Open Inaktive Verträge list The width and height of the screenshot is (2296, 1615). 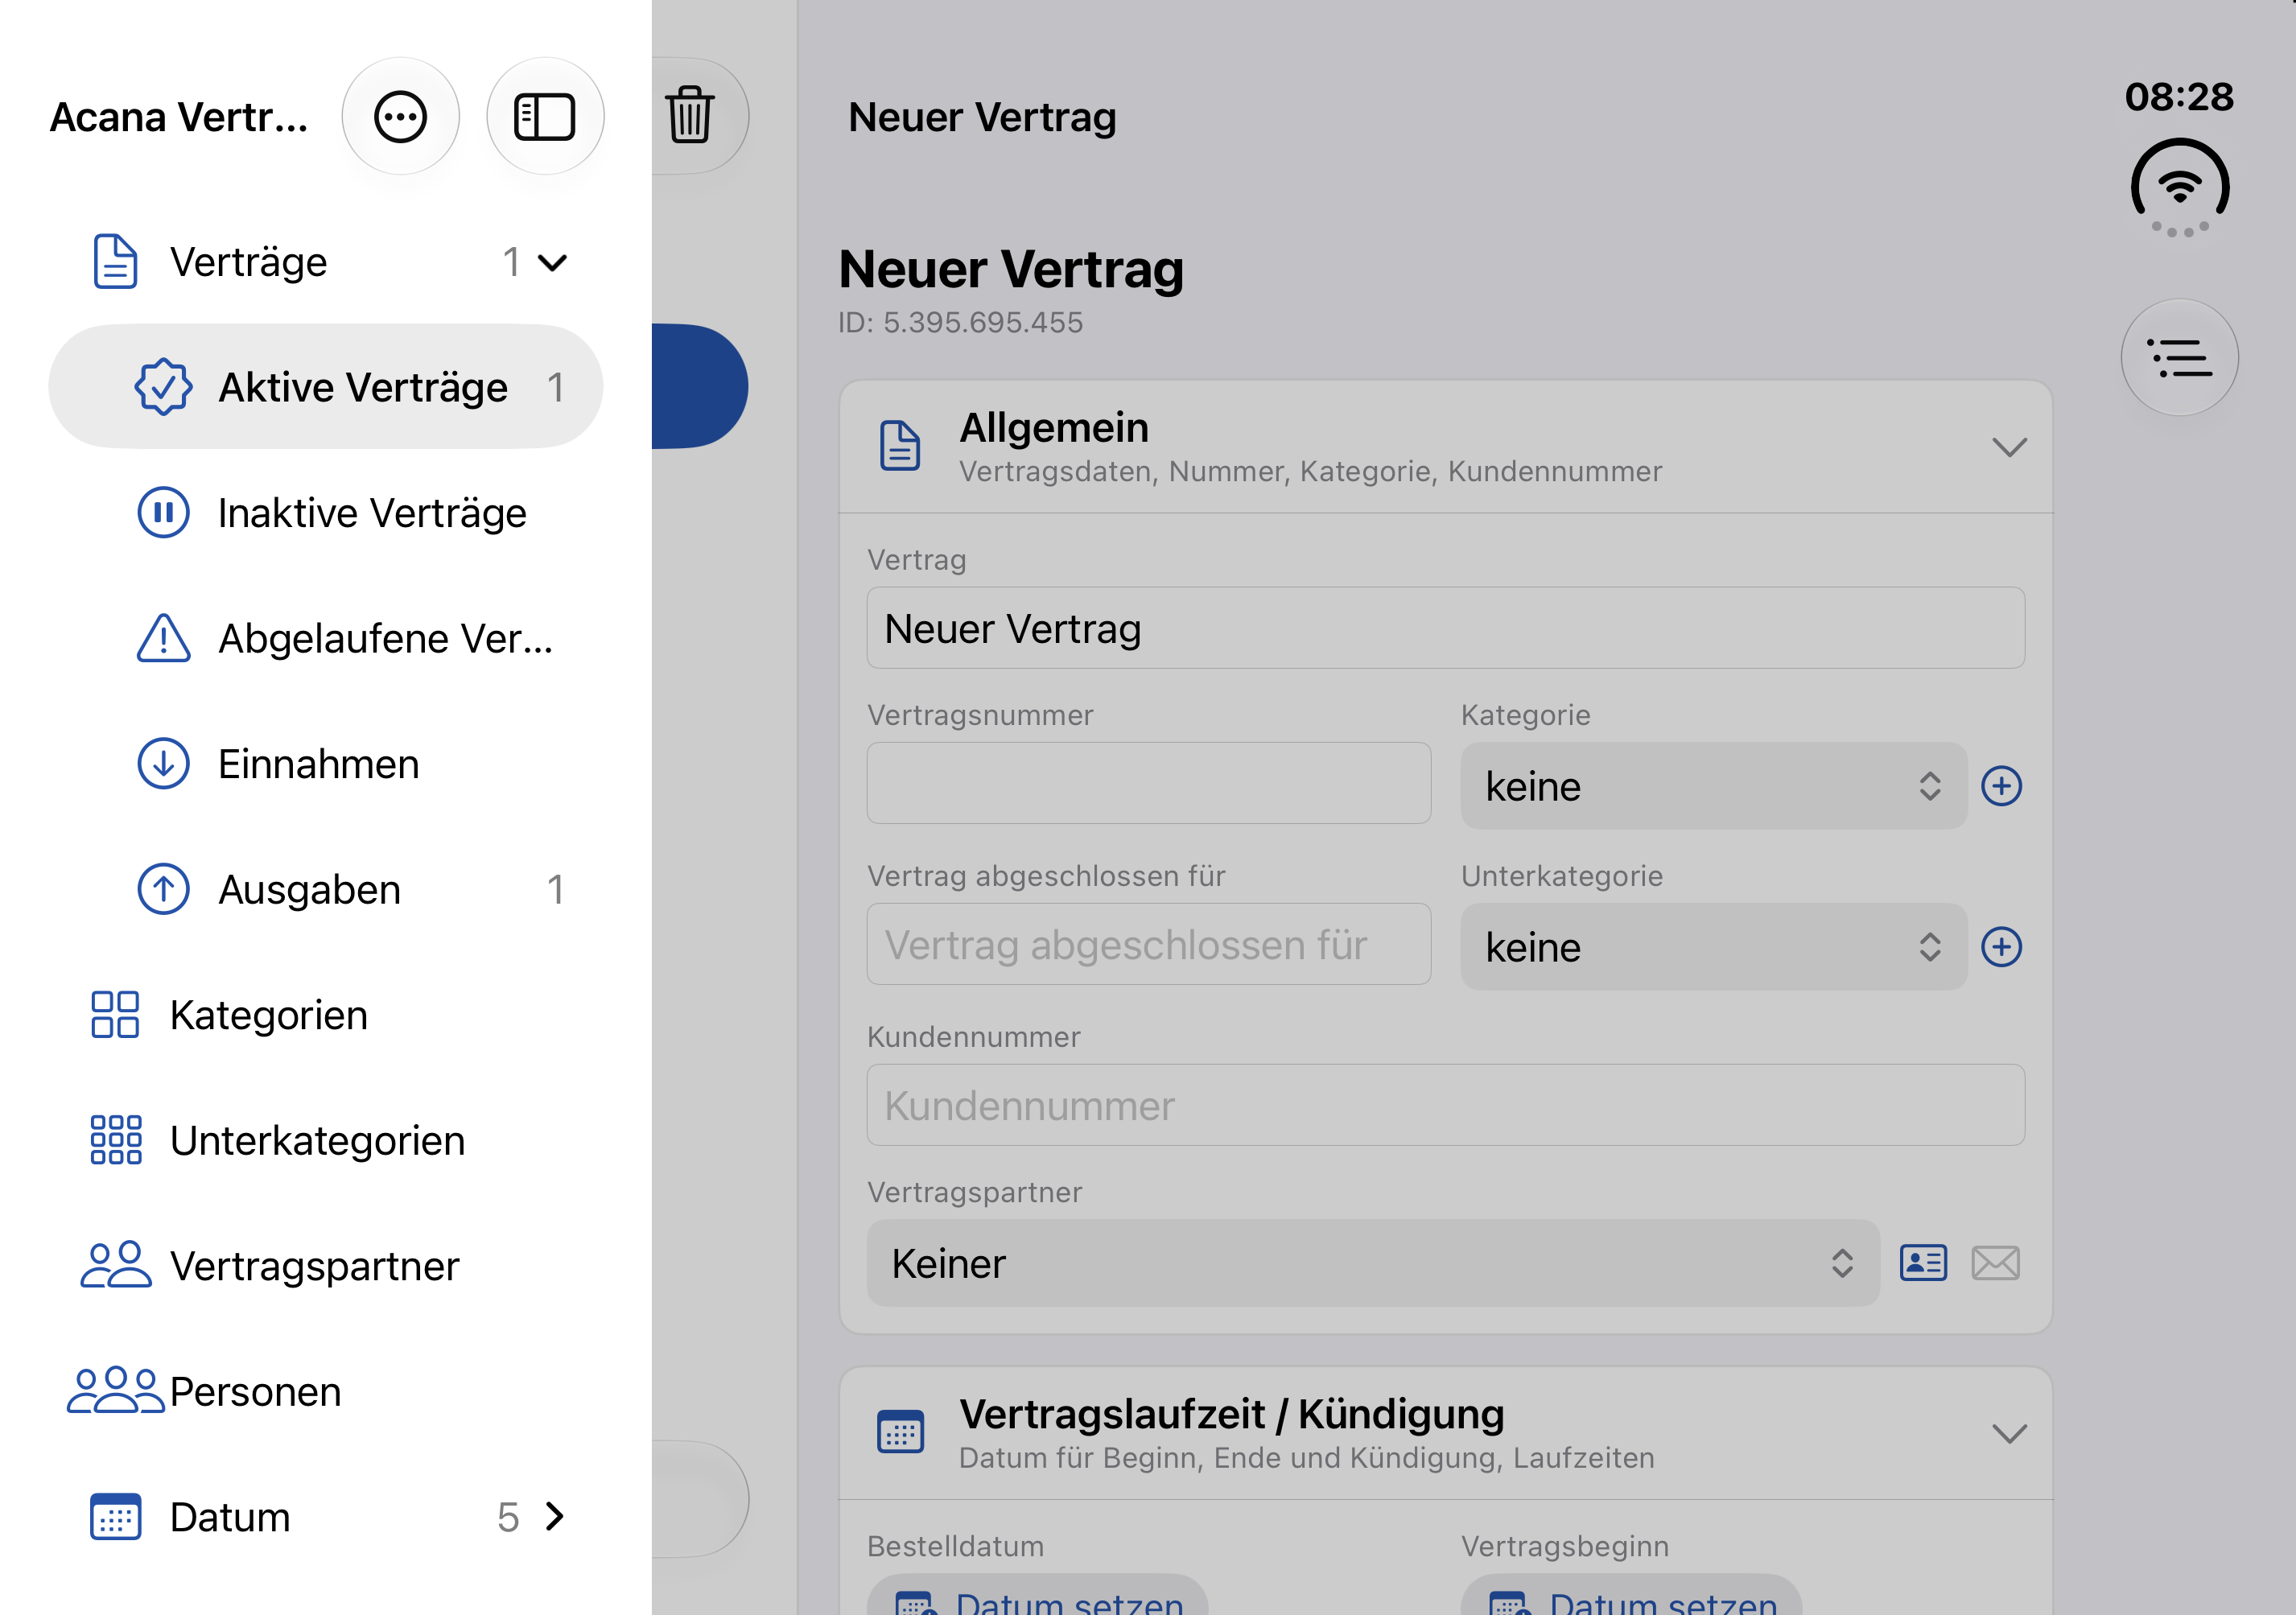tap(326, 513)
